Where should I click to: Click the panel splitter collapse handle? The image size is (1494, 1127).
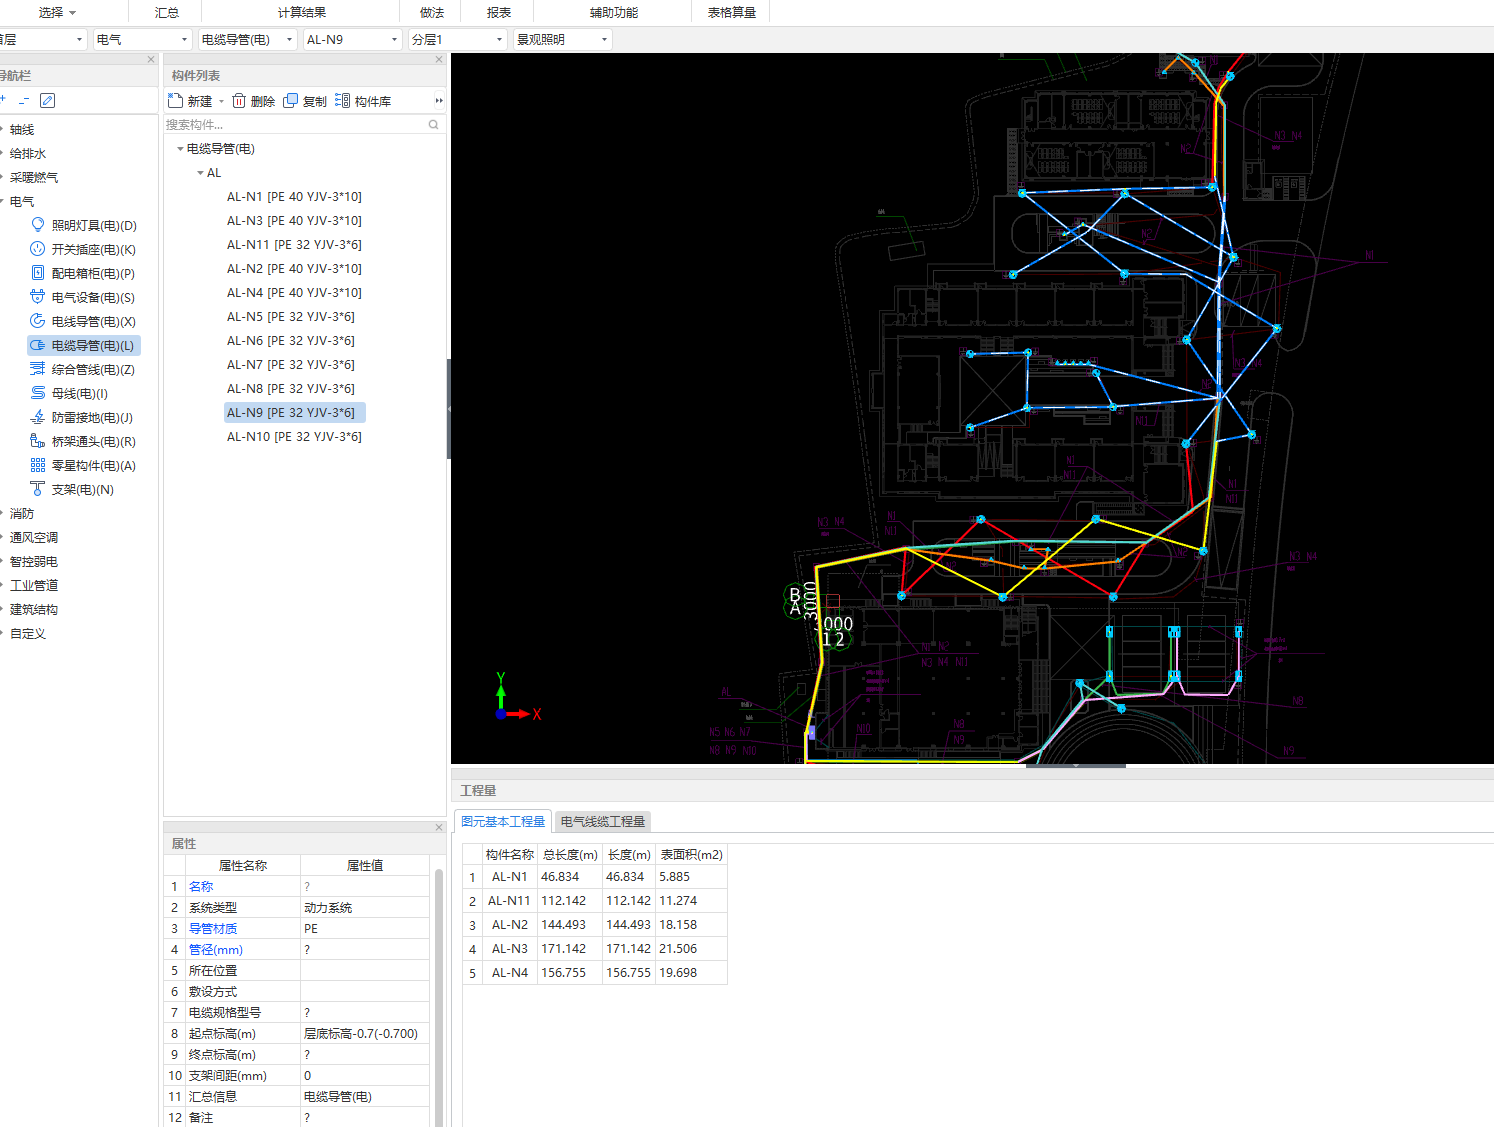[448, 408]
